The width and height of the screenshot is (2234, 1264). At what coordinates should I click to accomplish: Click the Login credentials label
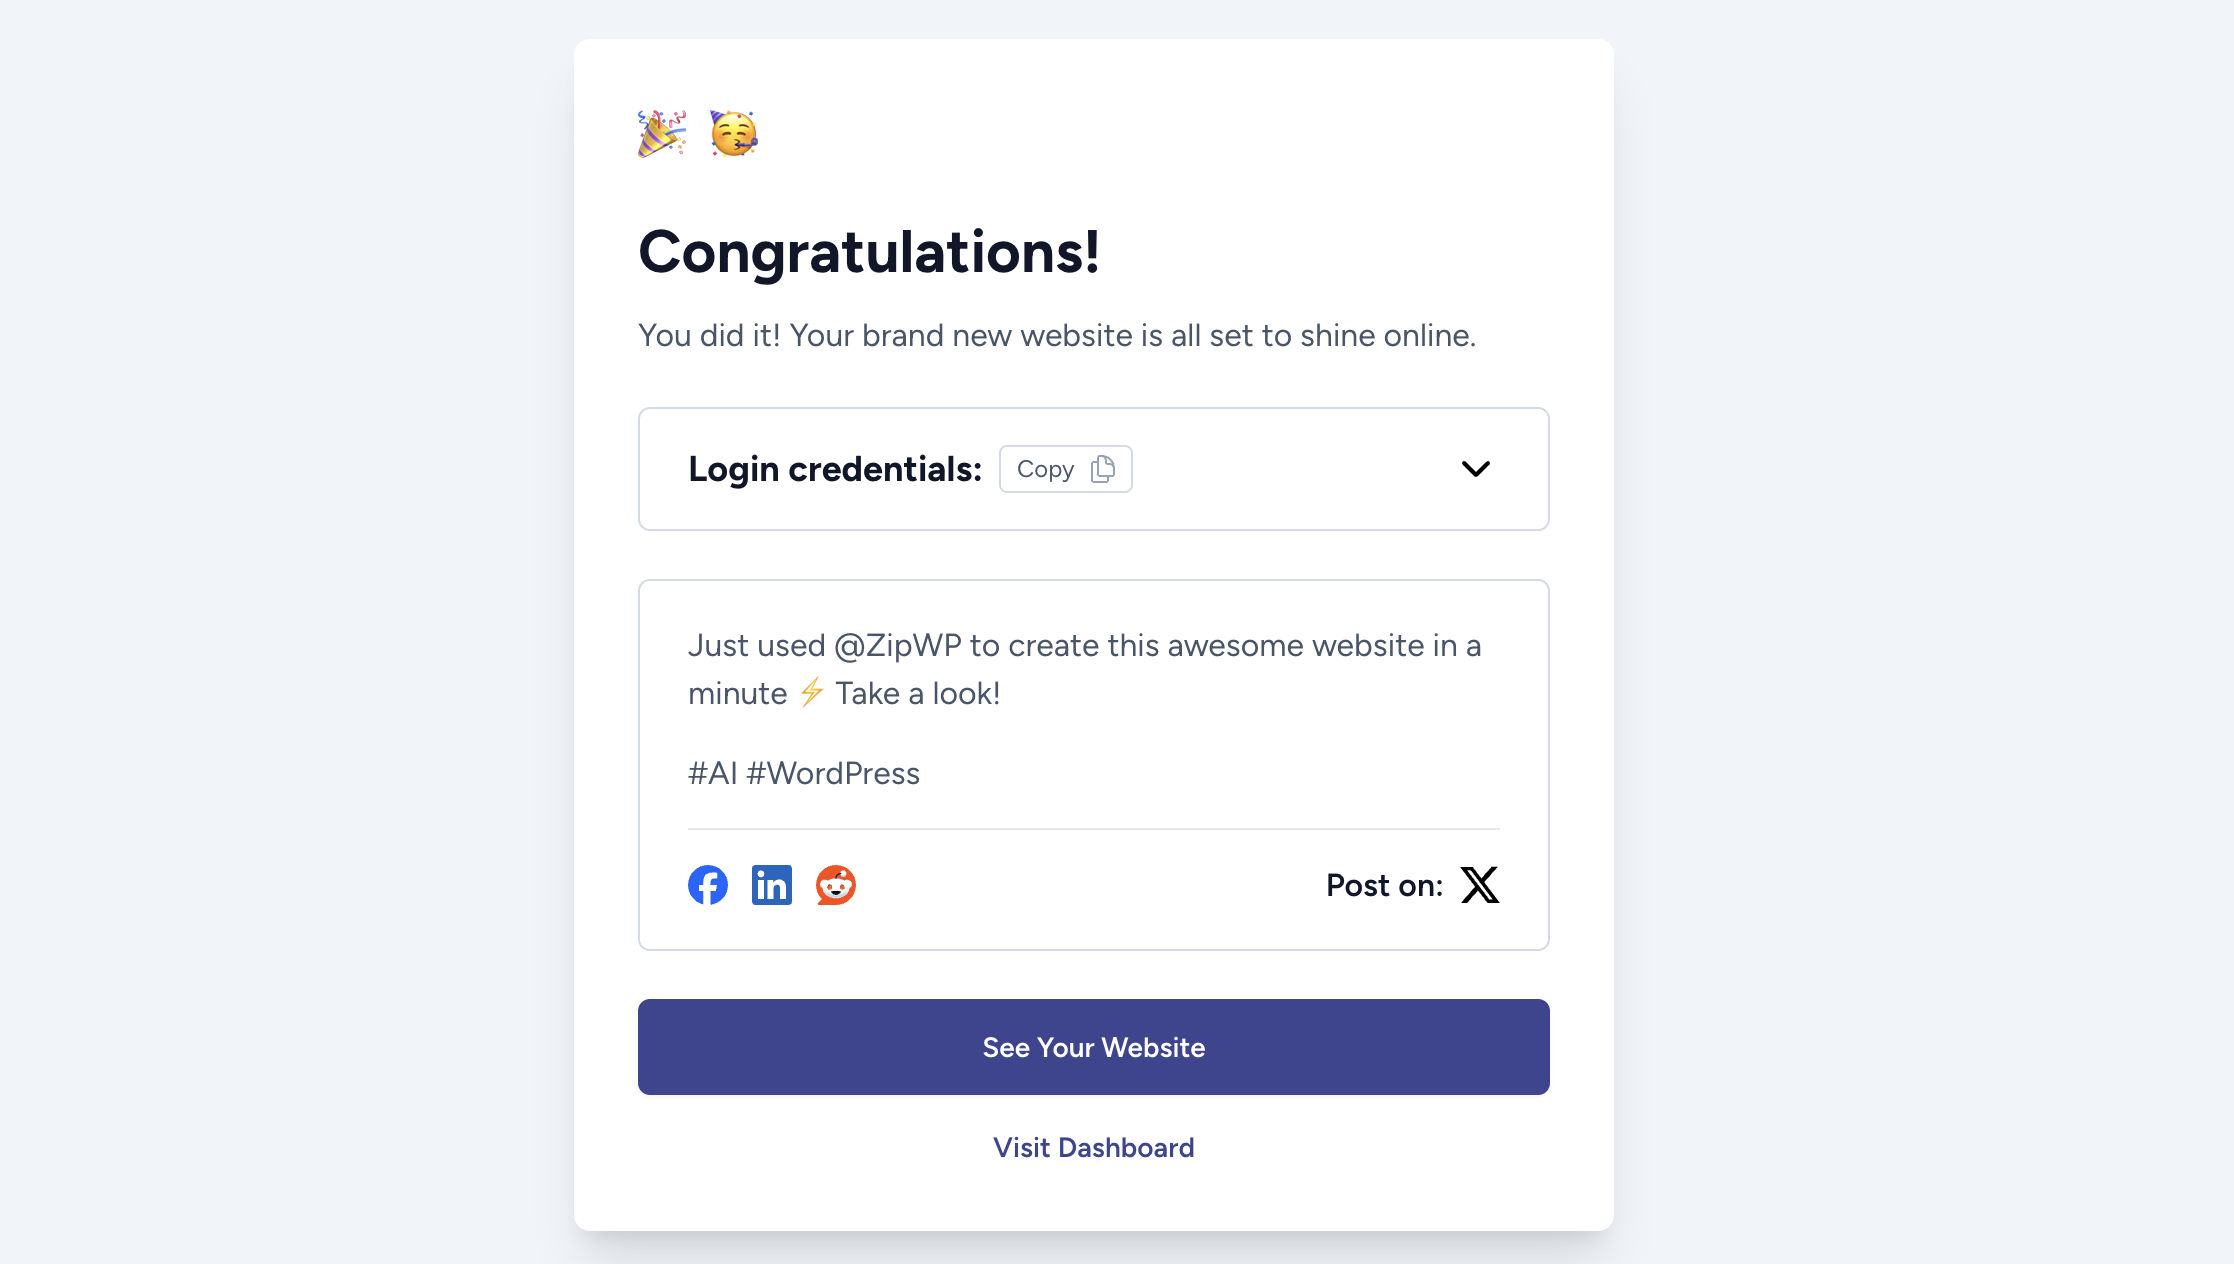pos(835,469)
